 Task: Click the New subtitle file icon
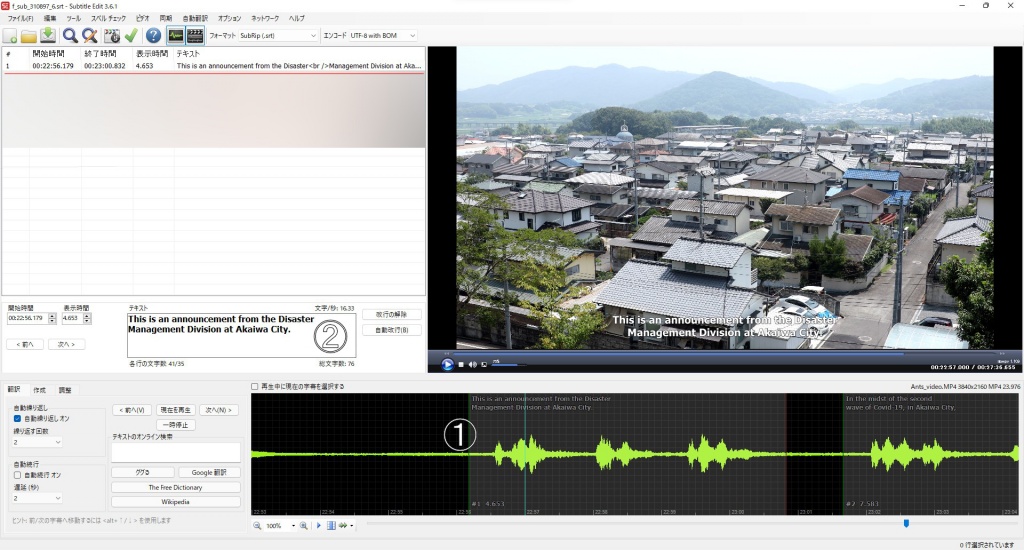click(10, 35)
